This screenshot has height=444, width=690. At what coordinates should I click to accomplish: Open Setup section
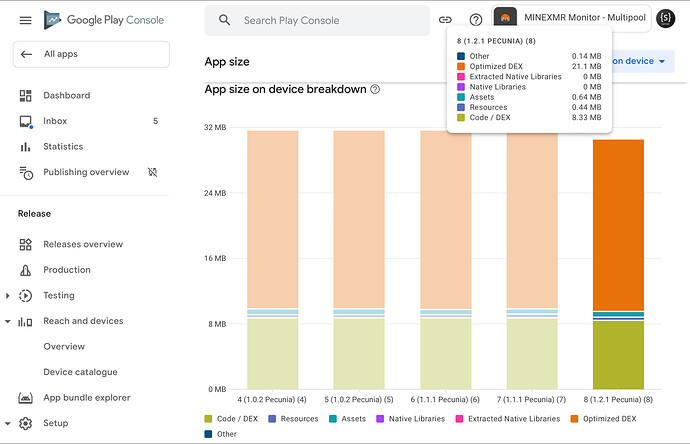coord(55,423)
